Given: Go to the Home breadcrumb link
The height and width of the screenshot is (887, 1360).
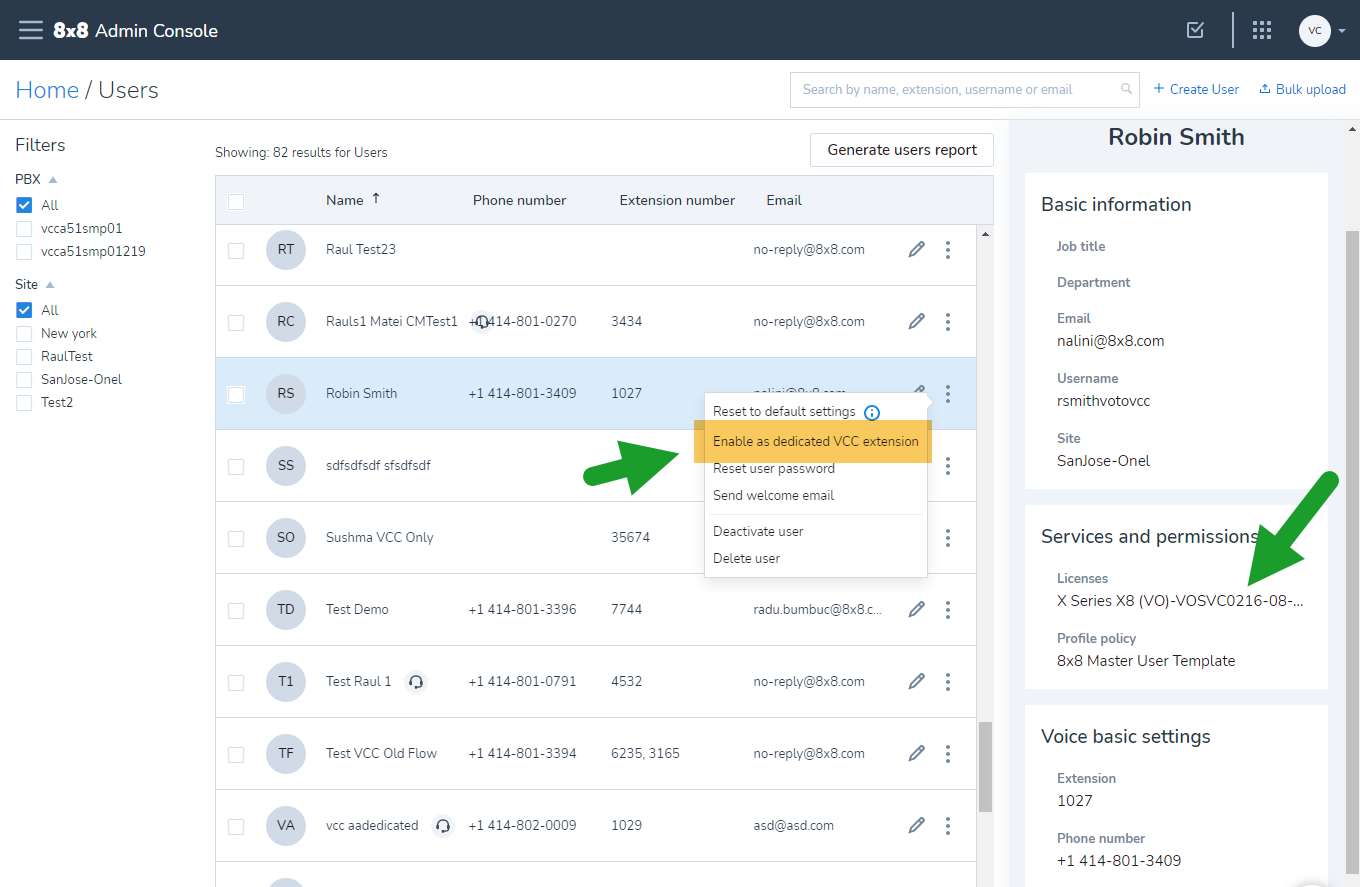Looking at the screenshot, I should click(47, 90).
